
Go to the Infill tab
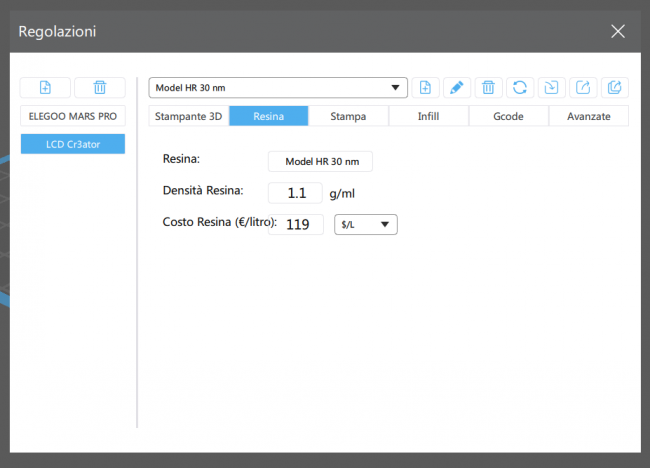click(429, 116)
